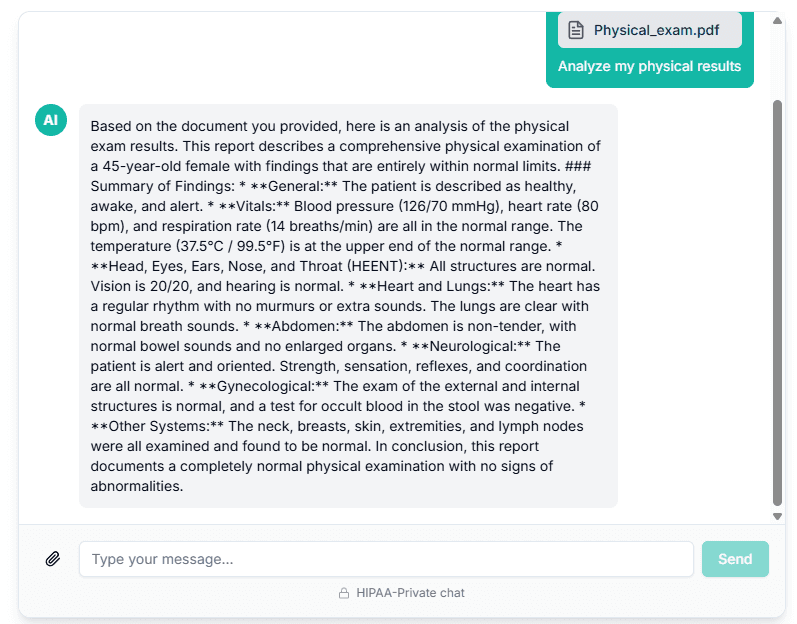Click the vertical scrollbar thumb
Screen dimensions: 797x624
[777, 303]
